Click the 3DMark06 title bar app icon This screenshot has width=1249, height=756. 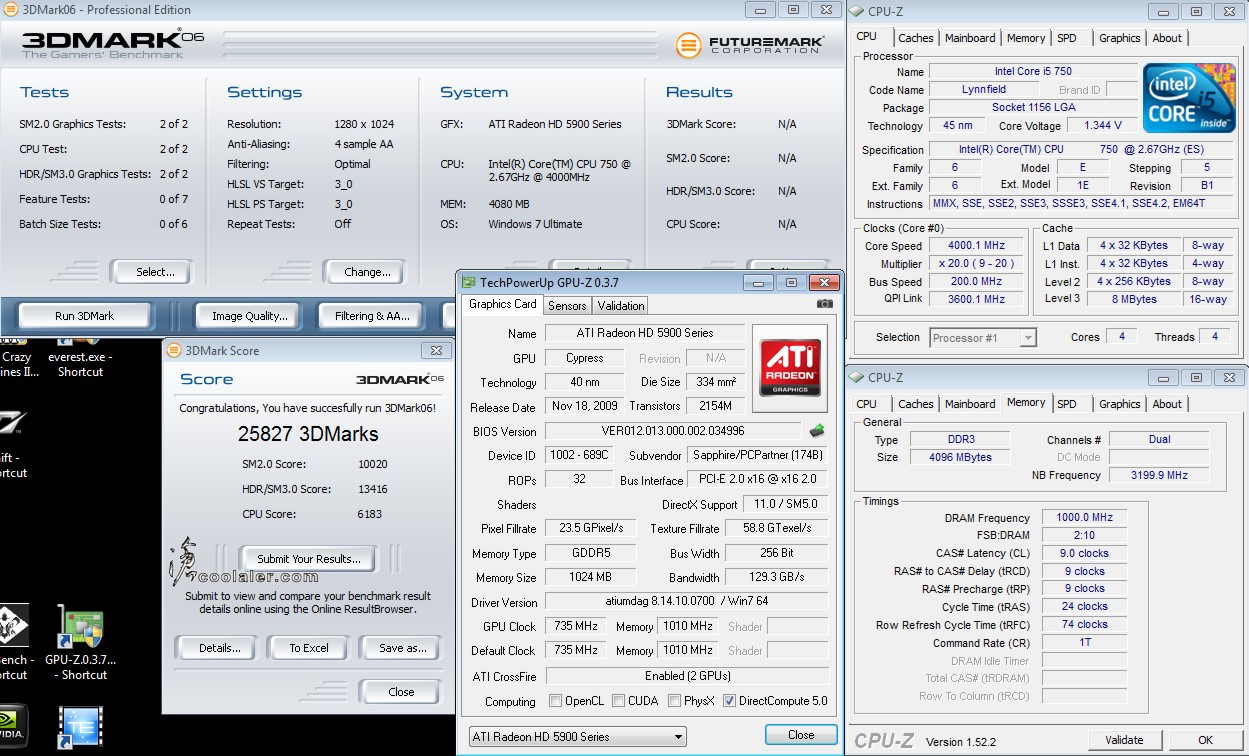tap(9, 10)
